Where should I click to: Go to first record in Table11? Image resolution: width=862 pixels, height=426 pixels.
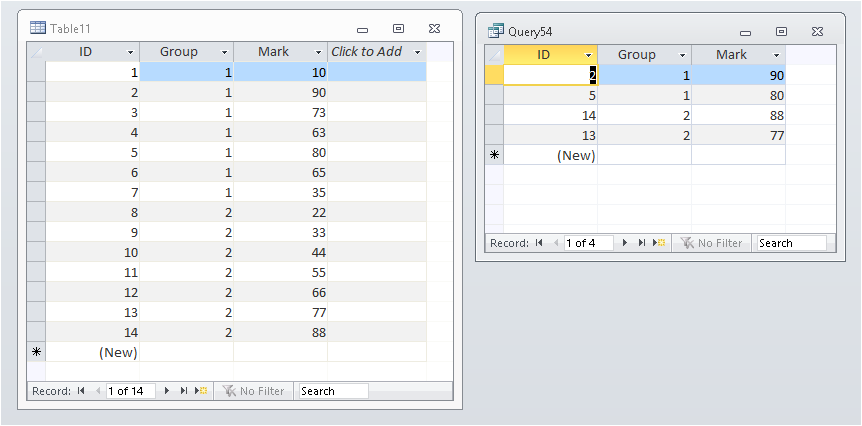(x=80, y=391)
